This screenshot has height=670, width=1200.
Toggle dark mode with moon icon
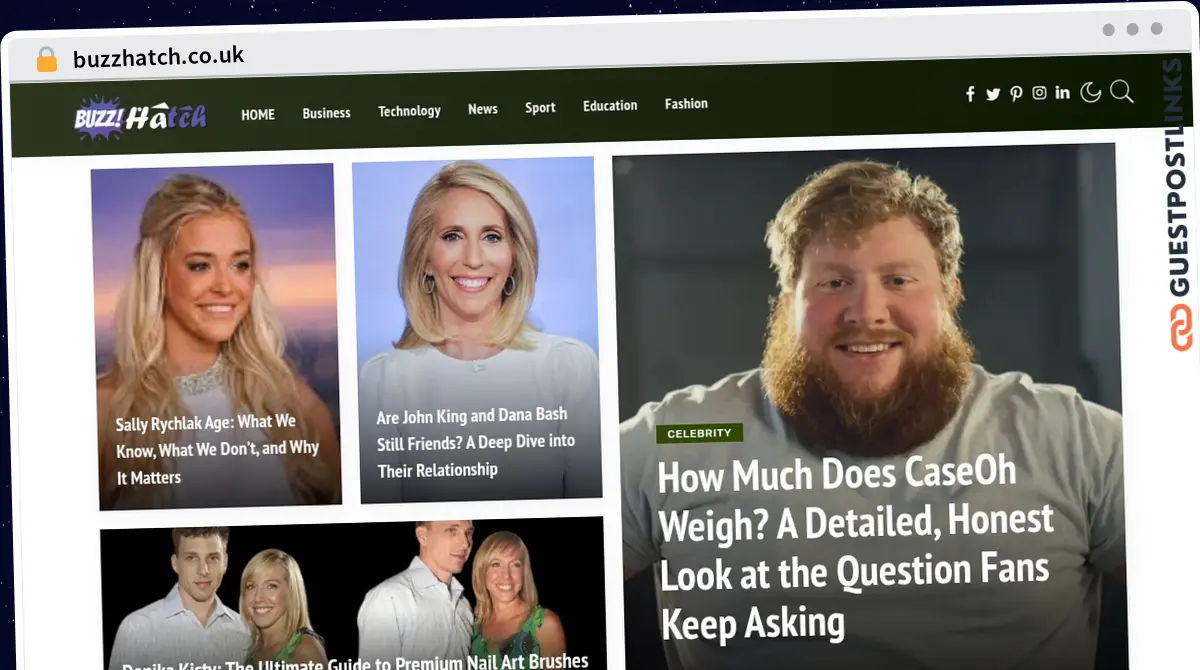[1091, 93]
